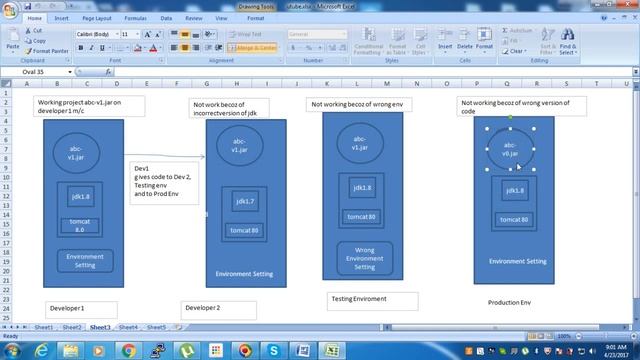Open the Name Box dropdown arrow

[70, 72]
